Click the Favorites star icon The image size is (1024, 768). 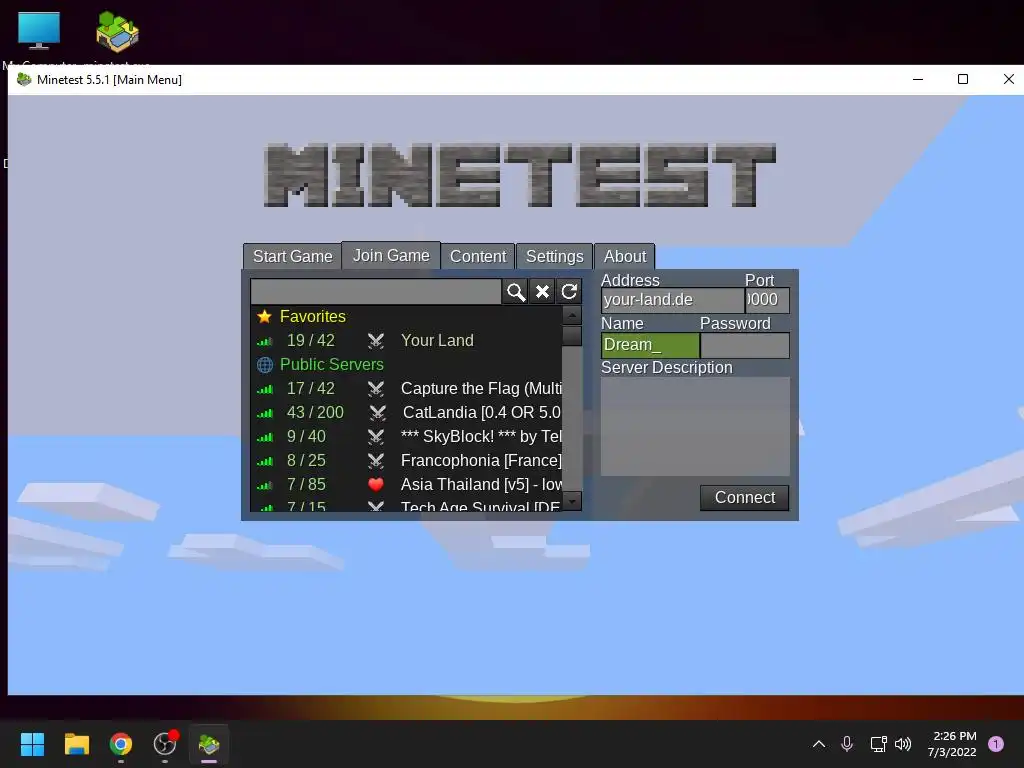click(x=264, y=317)
